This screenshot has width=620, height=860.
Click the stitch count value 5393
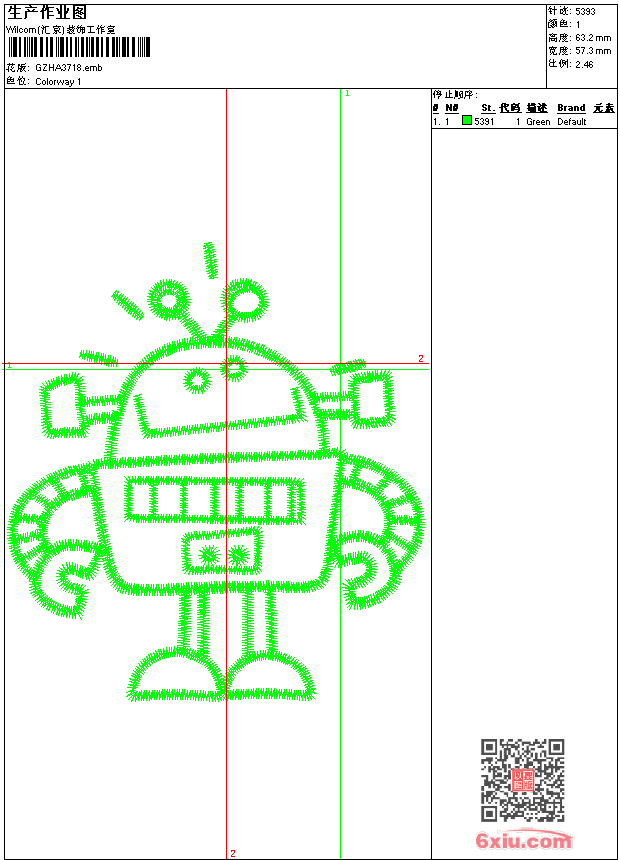[x=586, y=11]
